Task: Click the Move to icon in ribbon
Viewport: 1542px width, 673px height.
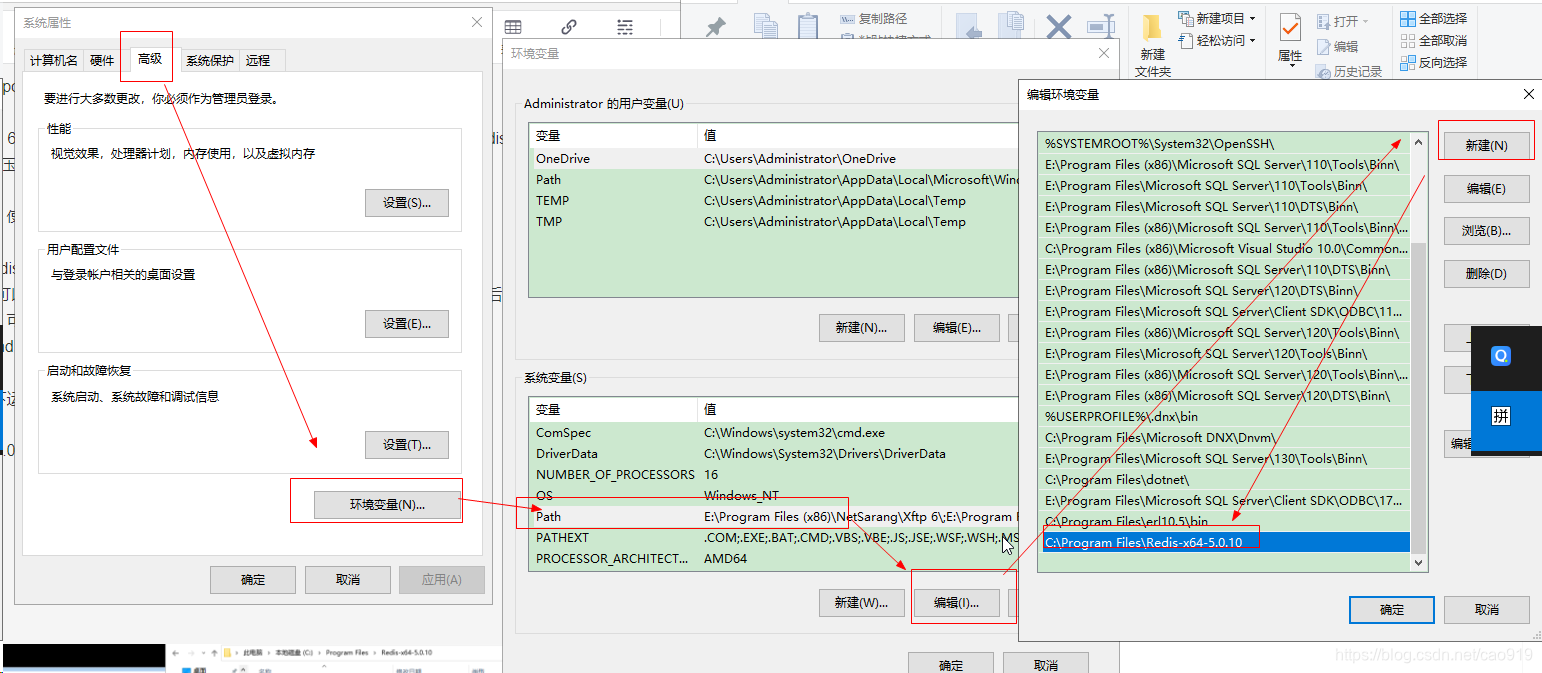Action: tap(967, 27)
